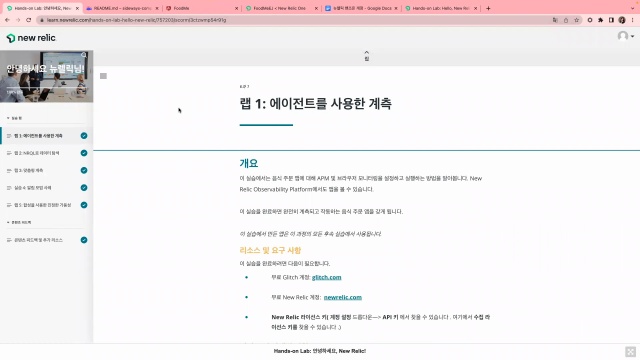Collapse the second sidebar section above the feedback lesson

coord(8,222)
